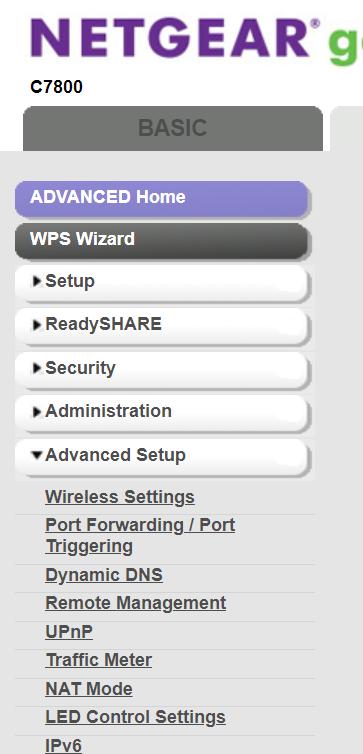Expand the ReadySHARE section arrow
Screen dimensions: 363x754
click(x=37, y=325)
